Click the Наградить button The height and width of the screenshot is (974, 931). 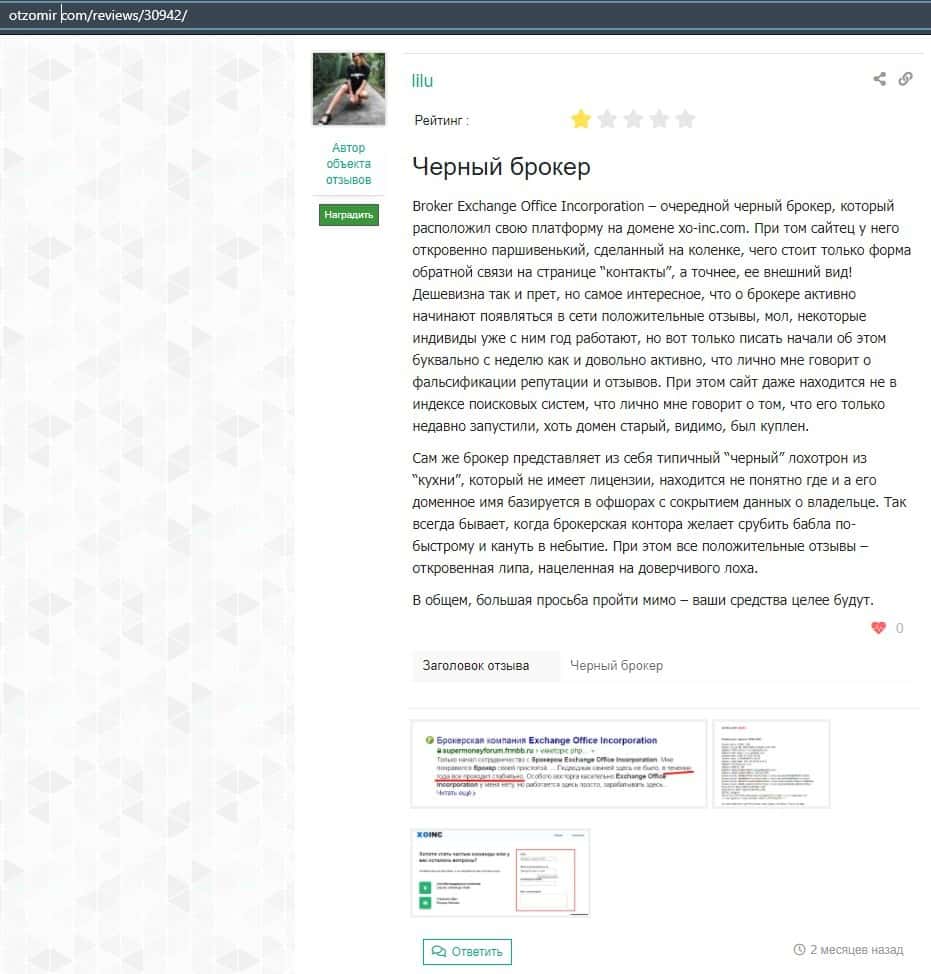[x=348, y=215]
